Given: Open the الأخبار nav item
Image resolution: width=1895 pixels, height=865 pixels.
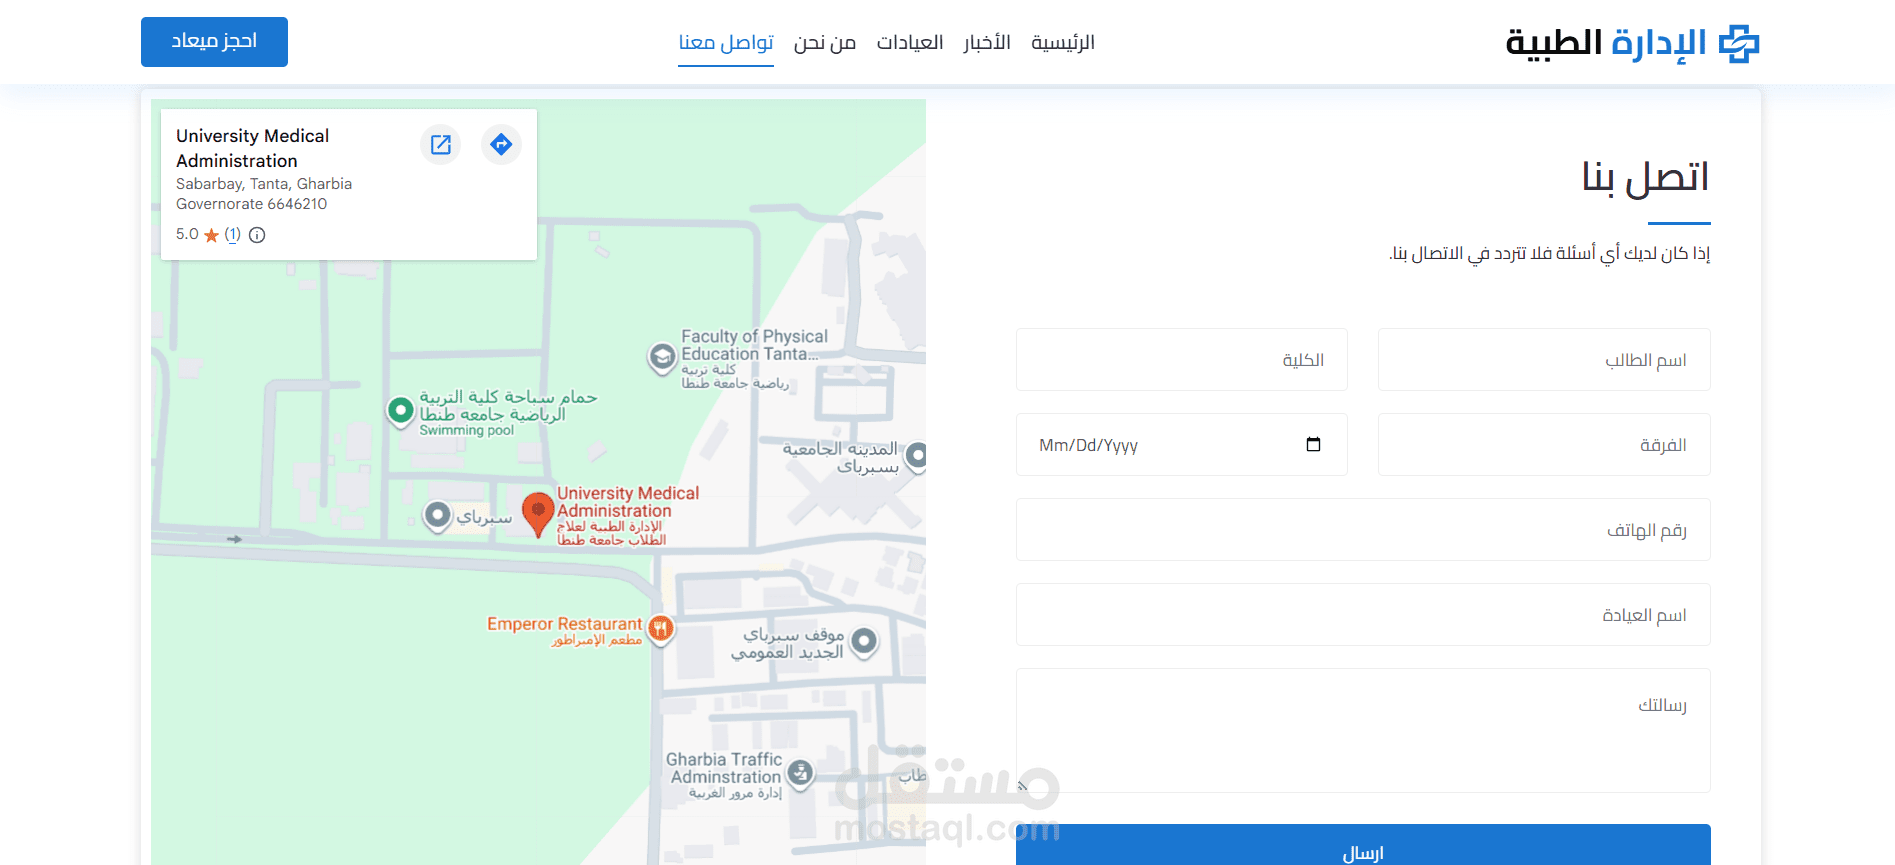Looking at the screenshot, I should [x=987, y=42].
